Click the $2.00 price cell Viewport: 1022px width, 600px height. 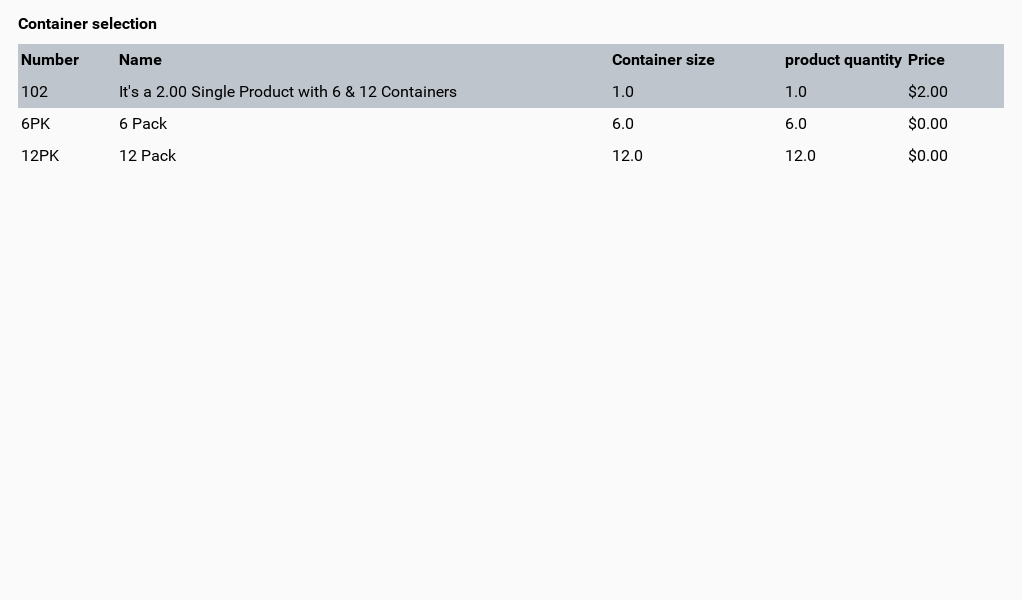[928, 92]
